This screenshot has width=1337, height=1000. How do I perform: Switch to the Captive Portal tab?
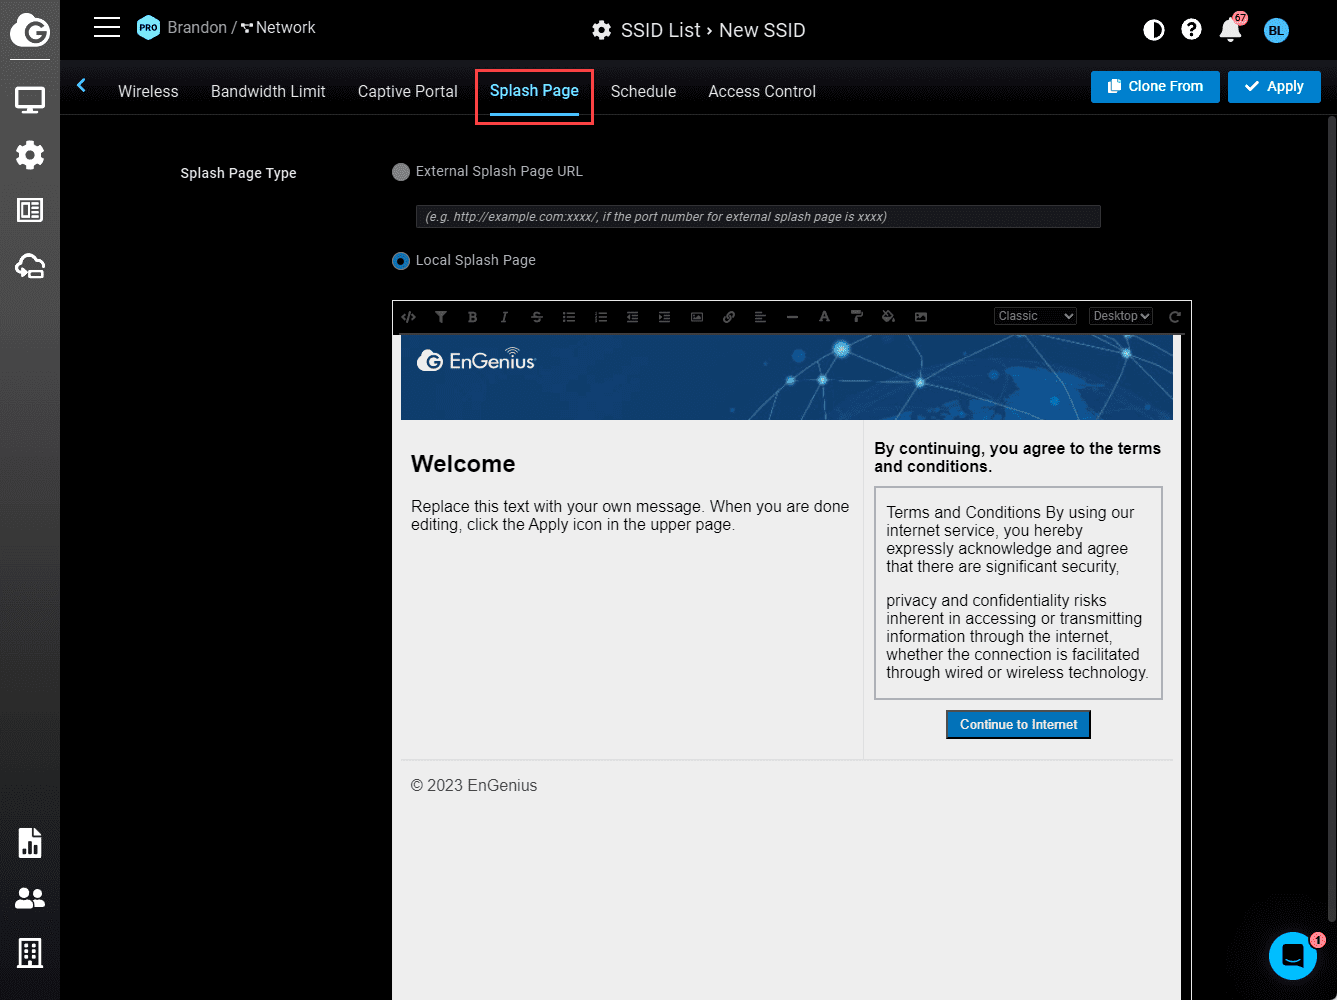[x=408, y=91]
